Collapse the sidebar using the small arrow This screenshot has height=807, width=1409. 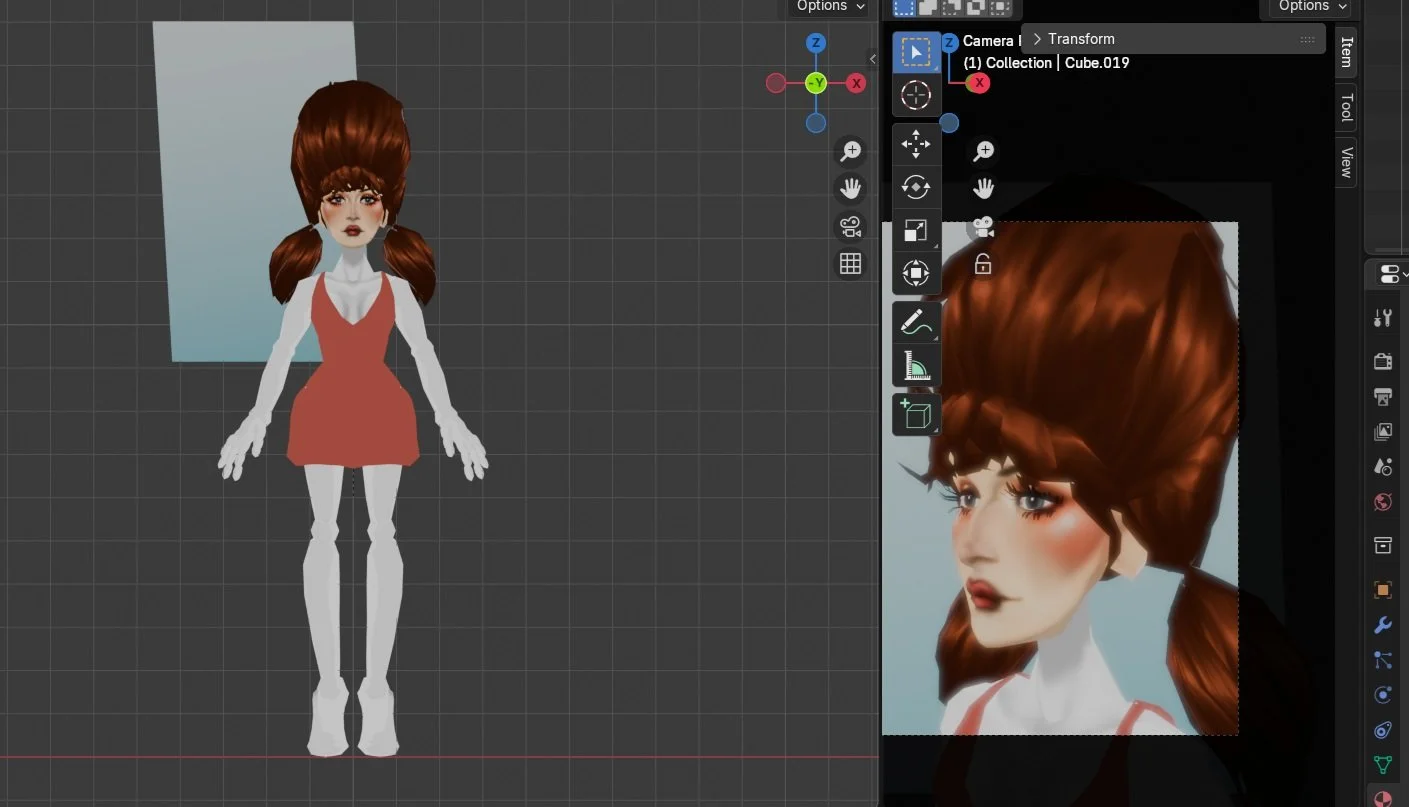click(872, 59)
